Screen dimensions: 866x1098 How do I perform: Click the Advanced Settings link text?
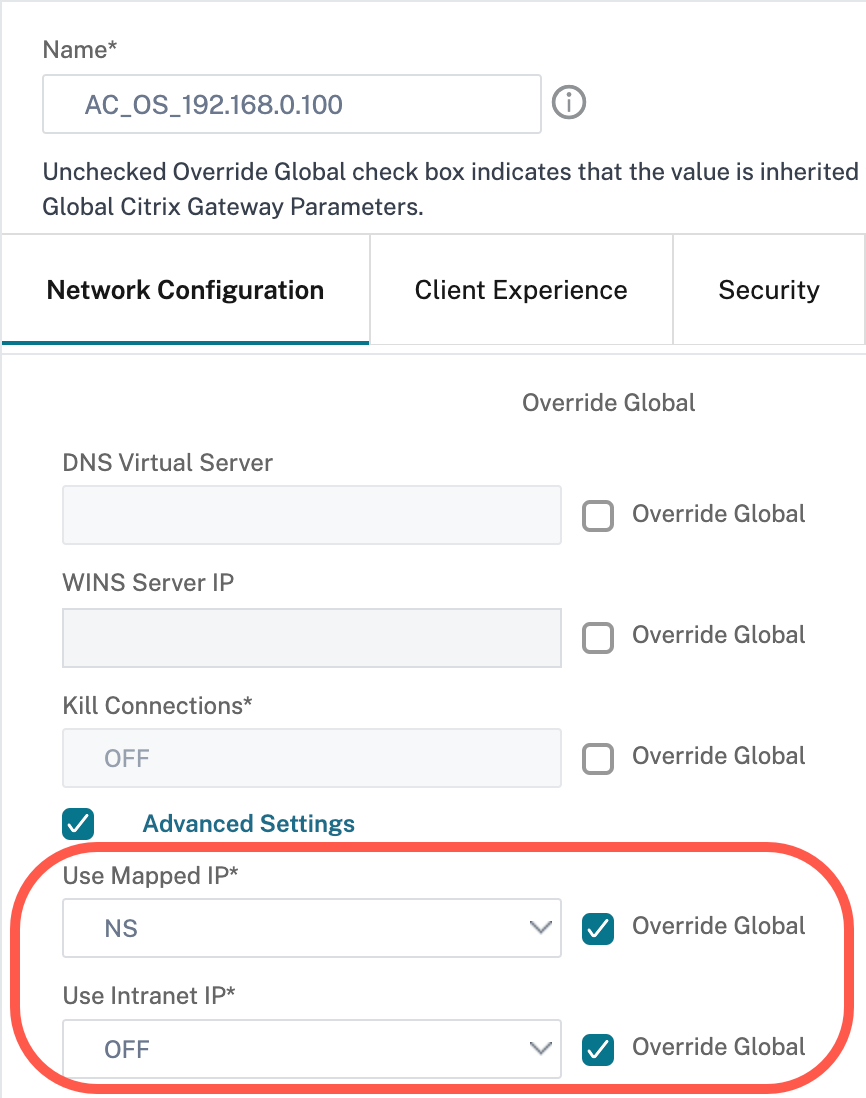tap(249, 824)
